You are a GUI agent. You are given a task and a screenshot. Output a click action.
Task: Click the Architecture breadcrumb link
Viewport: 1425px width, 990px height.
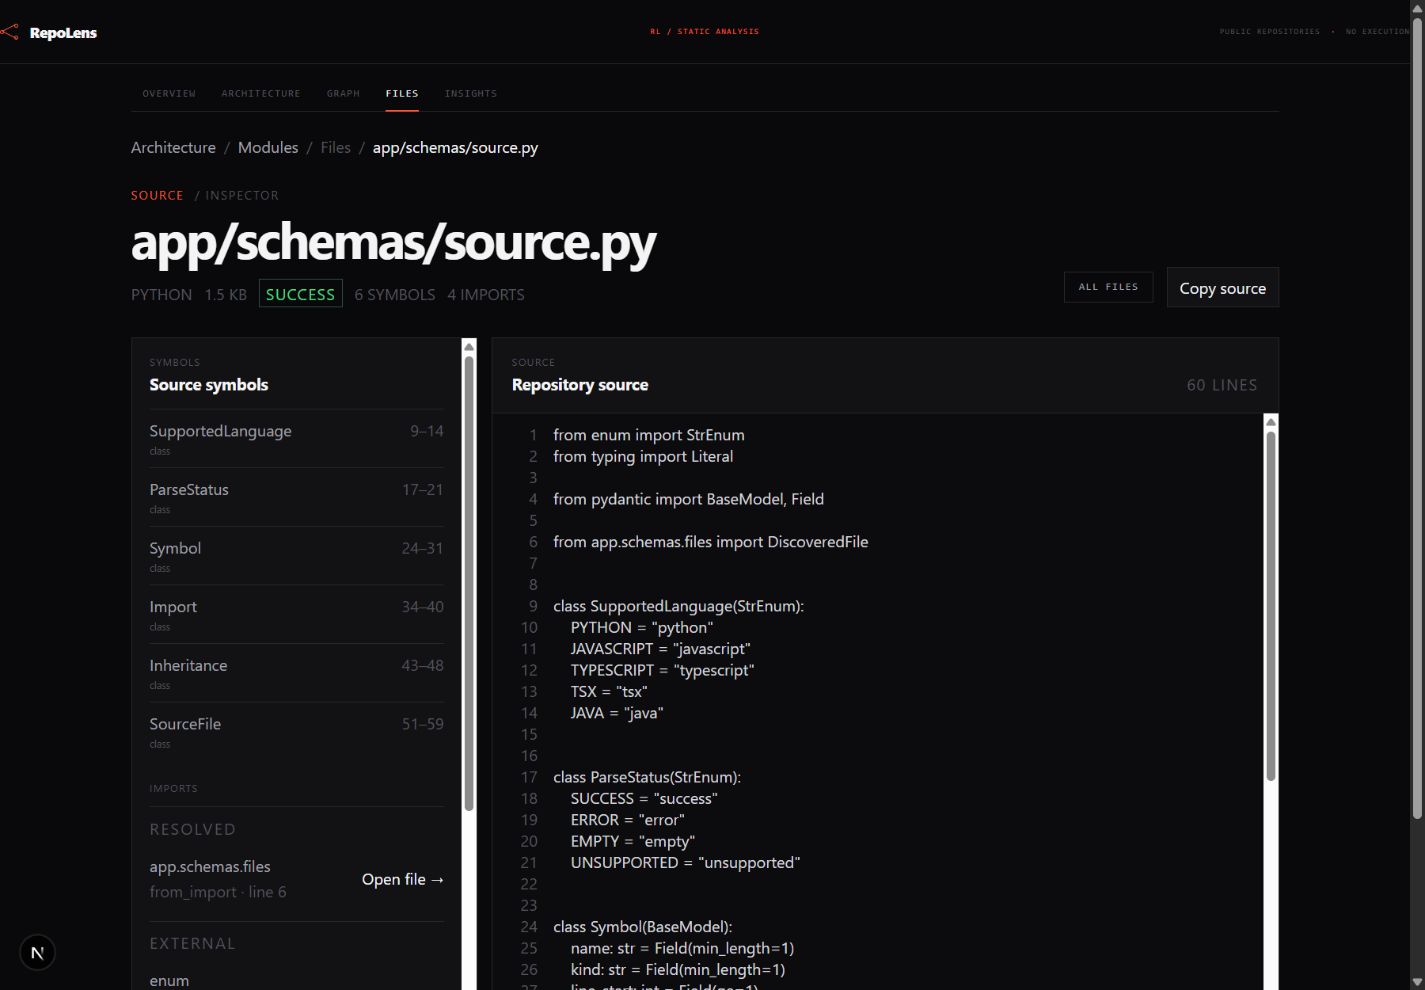[173, 147]
